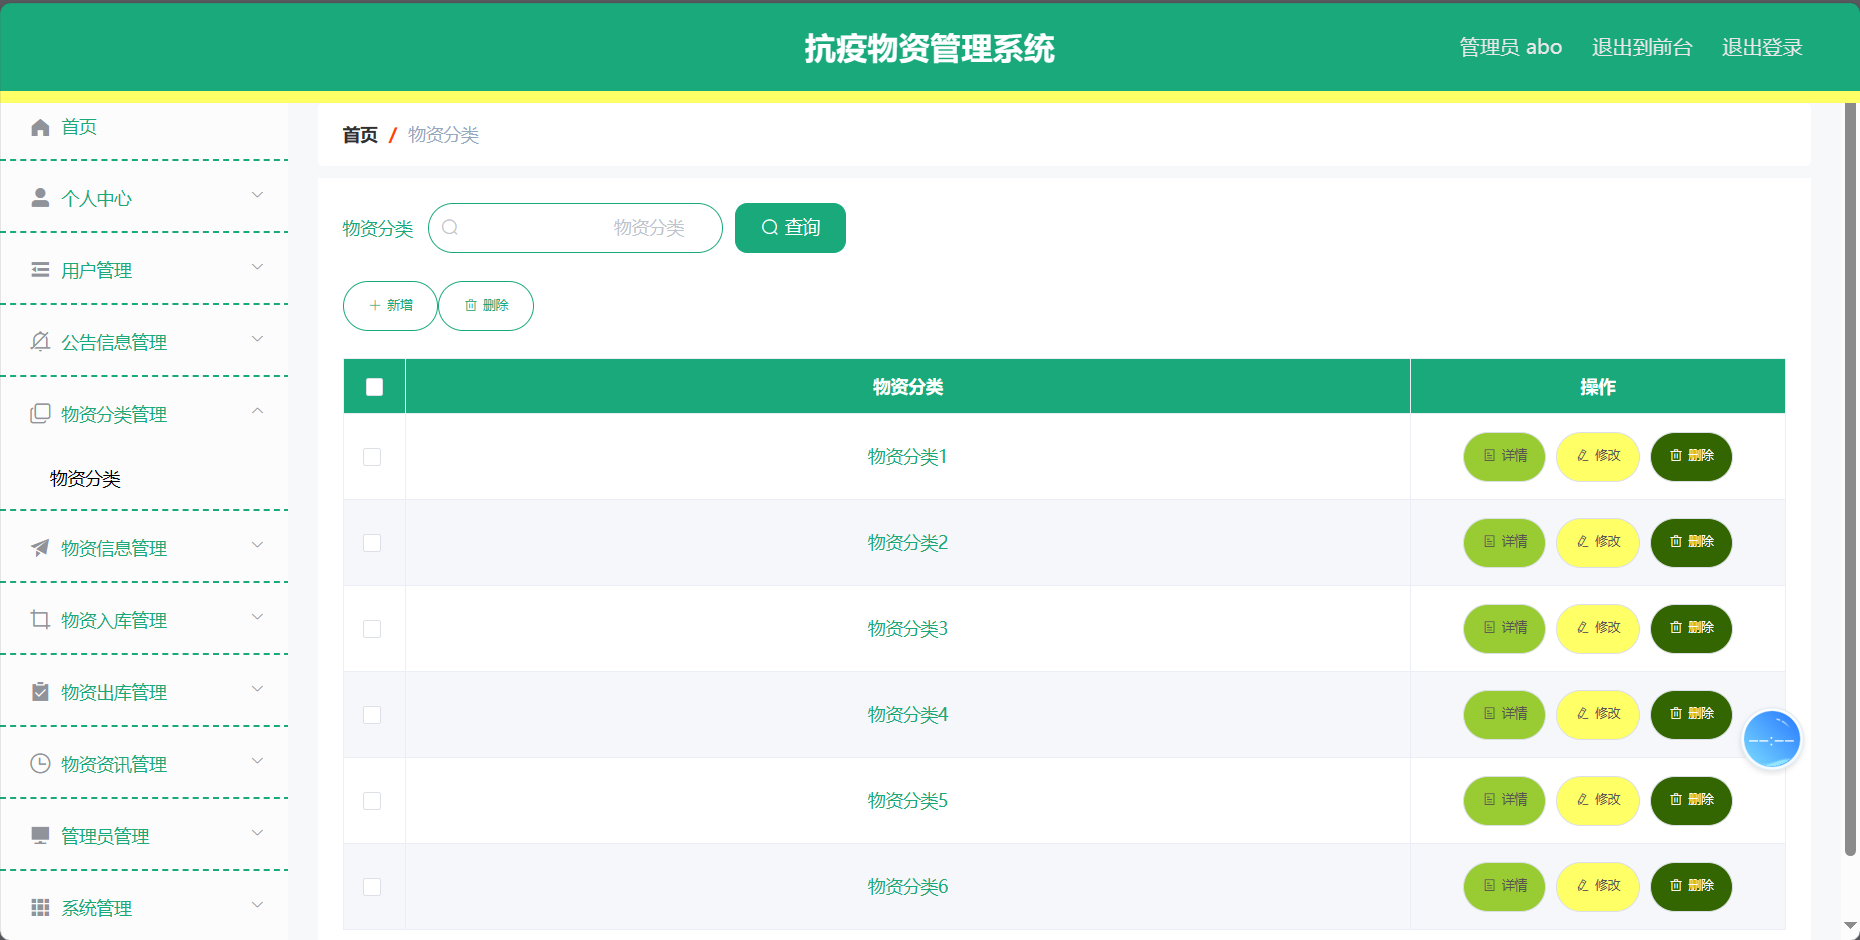
Task: Delete row 物资分类6
Action: (x=1691, y=886)
